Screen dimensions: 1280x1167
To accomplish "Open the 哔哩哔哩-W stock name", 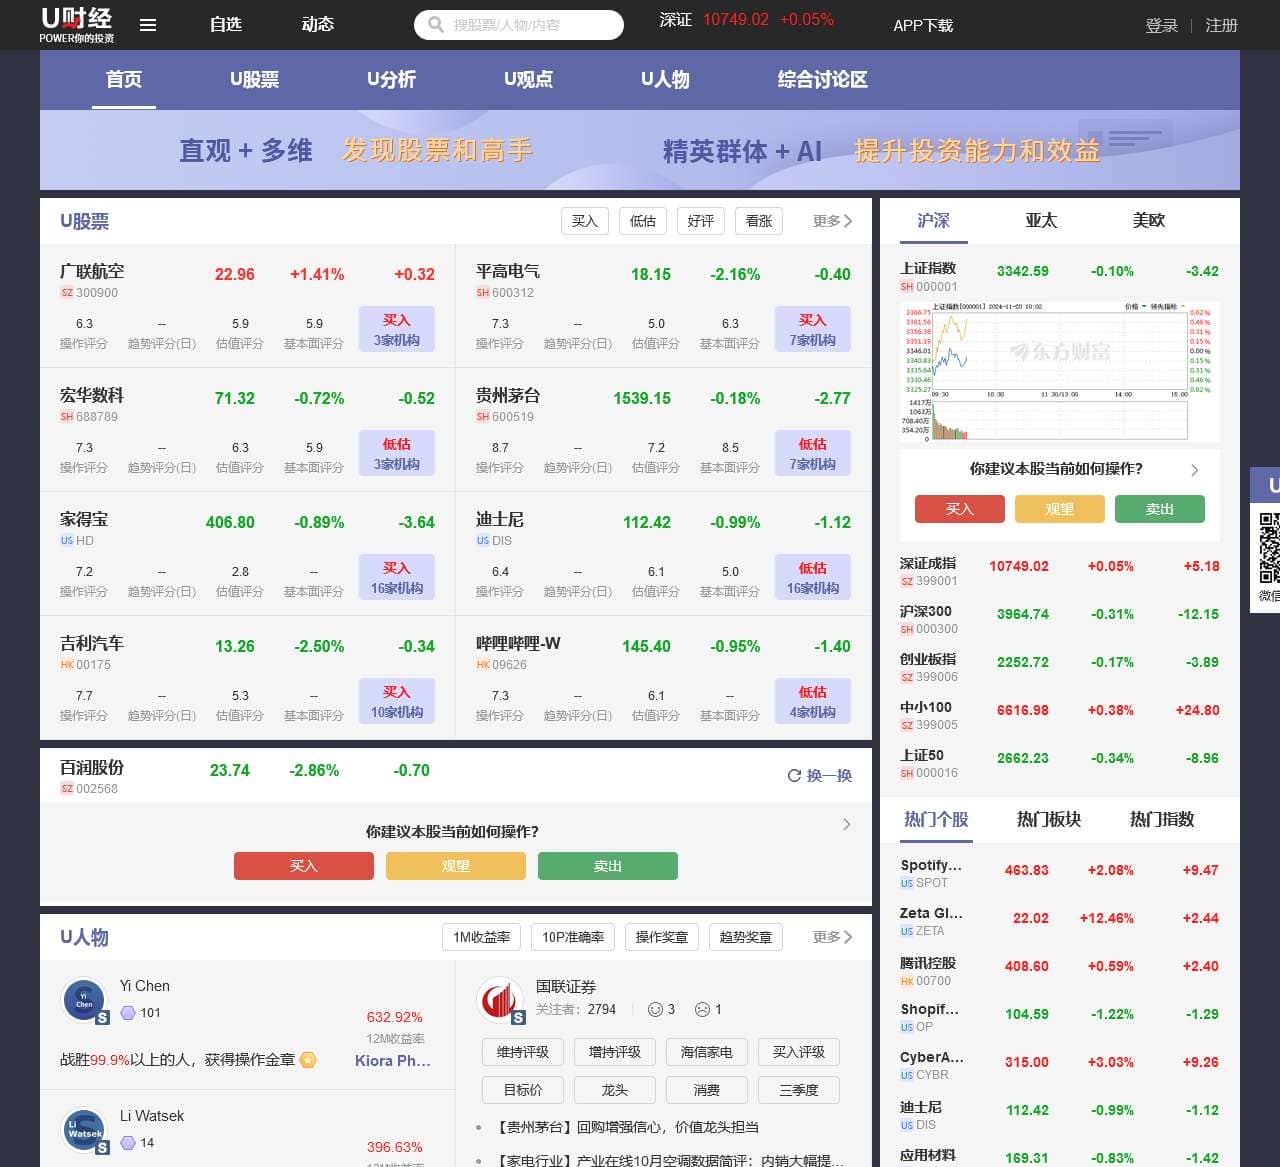I will 518,644.
